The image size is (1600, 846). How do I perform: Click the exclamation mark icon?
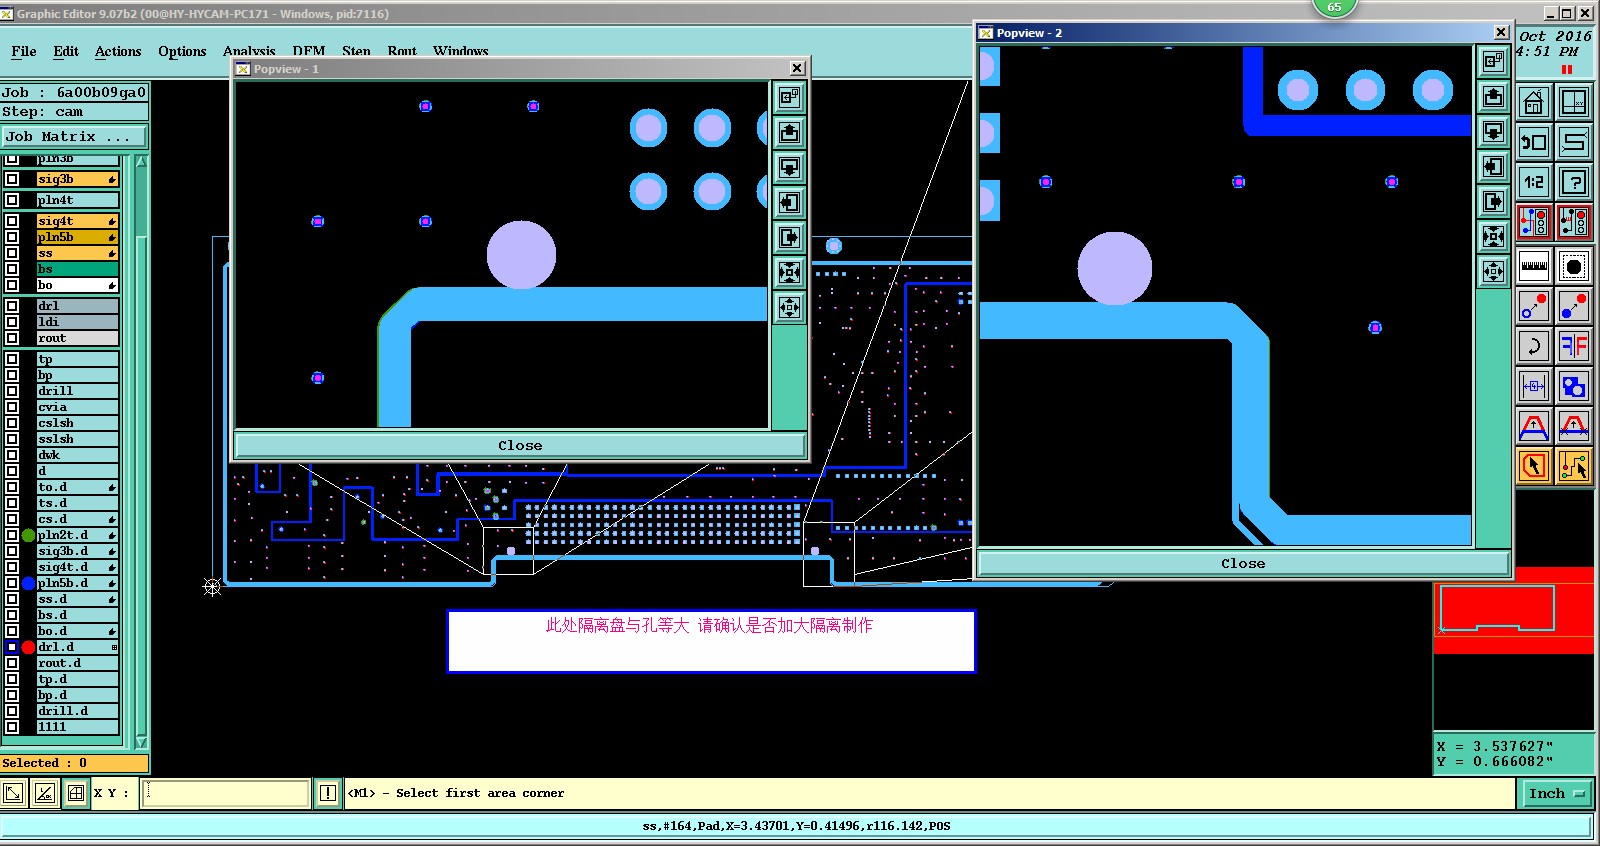[x=327, y=793]
